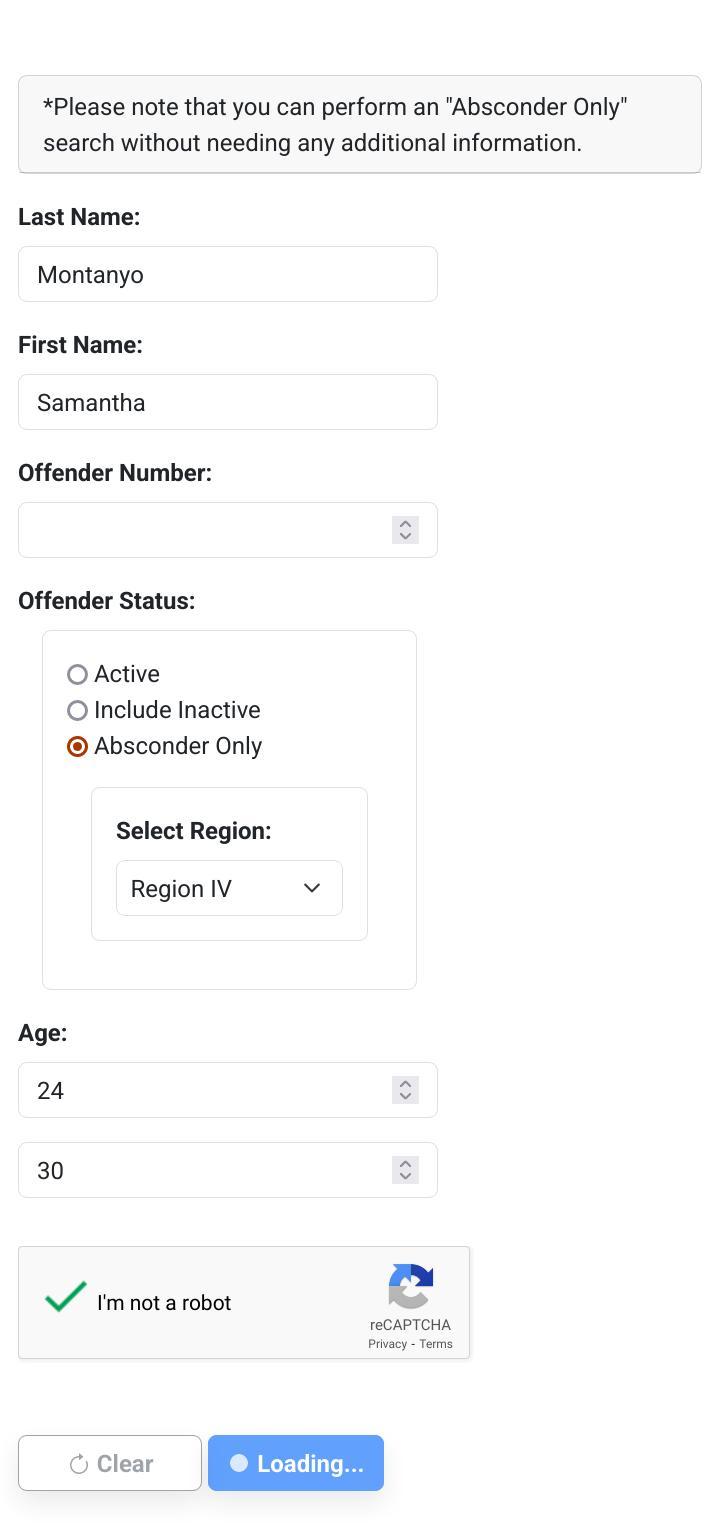Select the First Name text box

[x=227, y=401]
